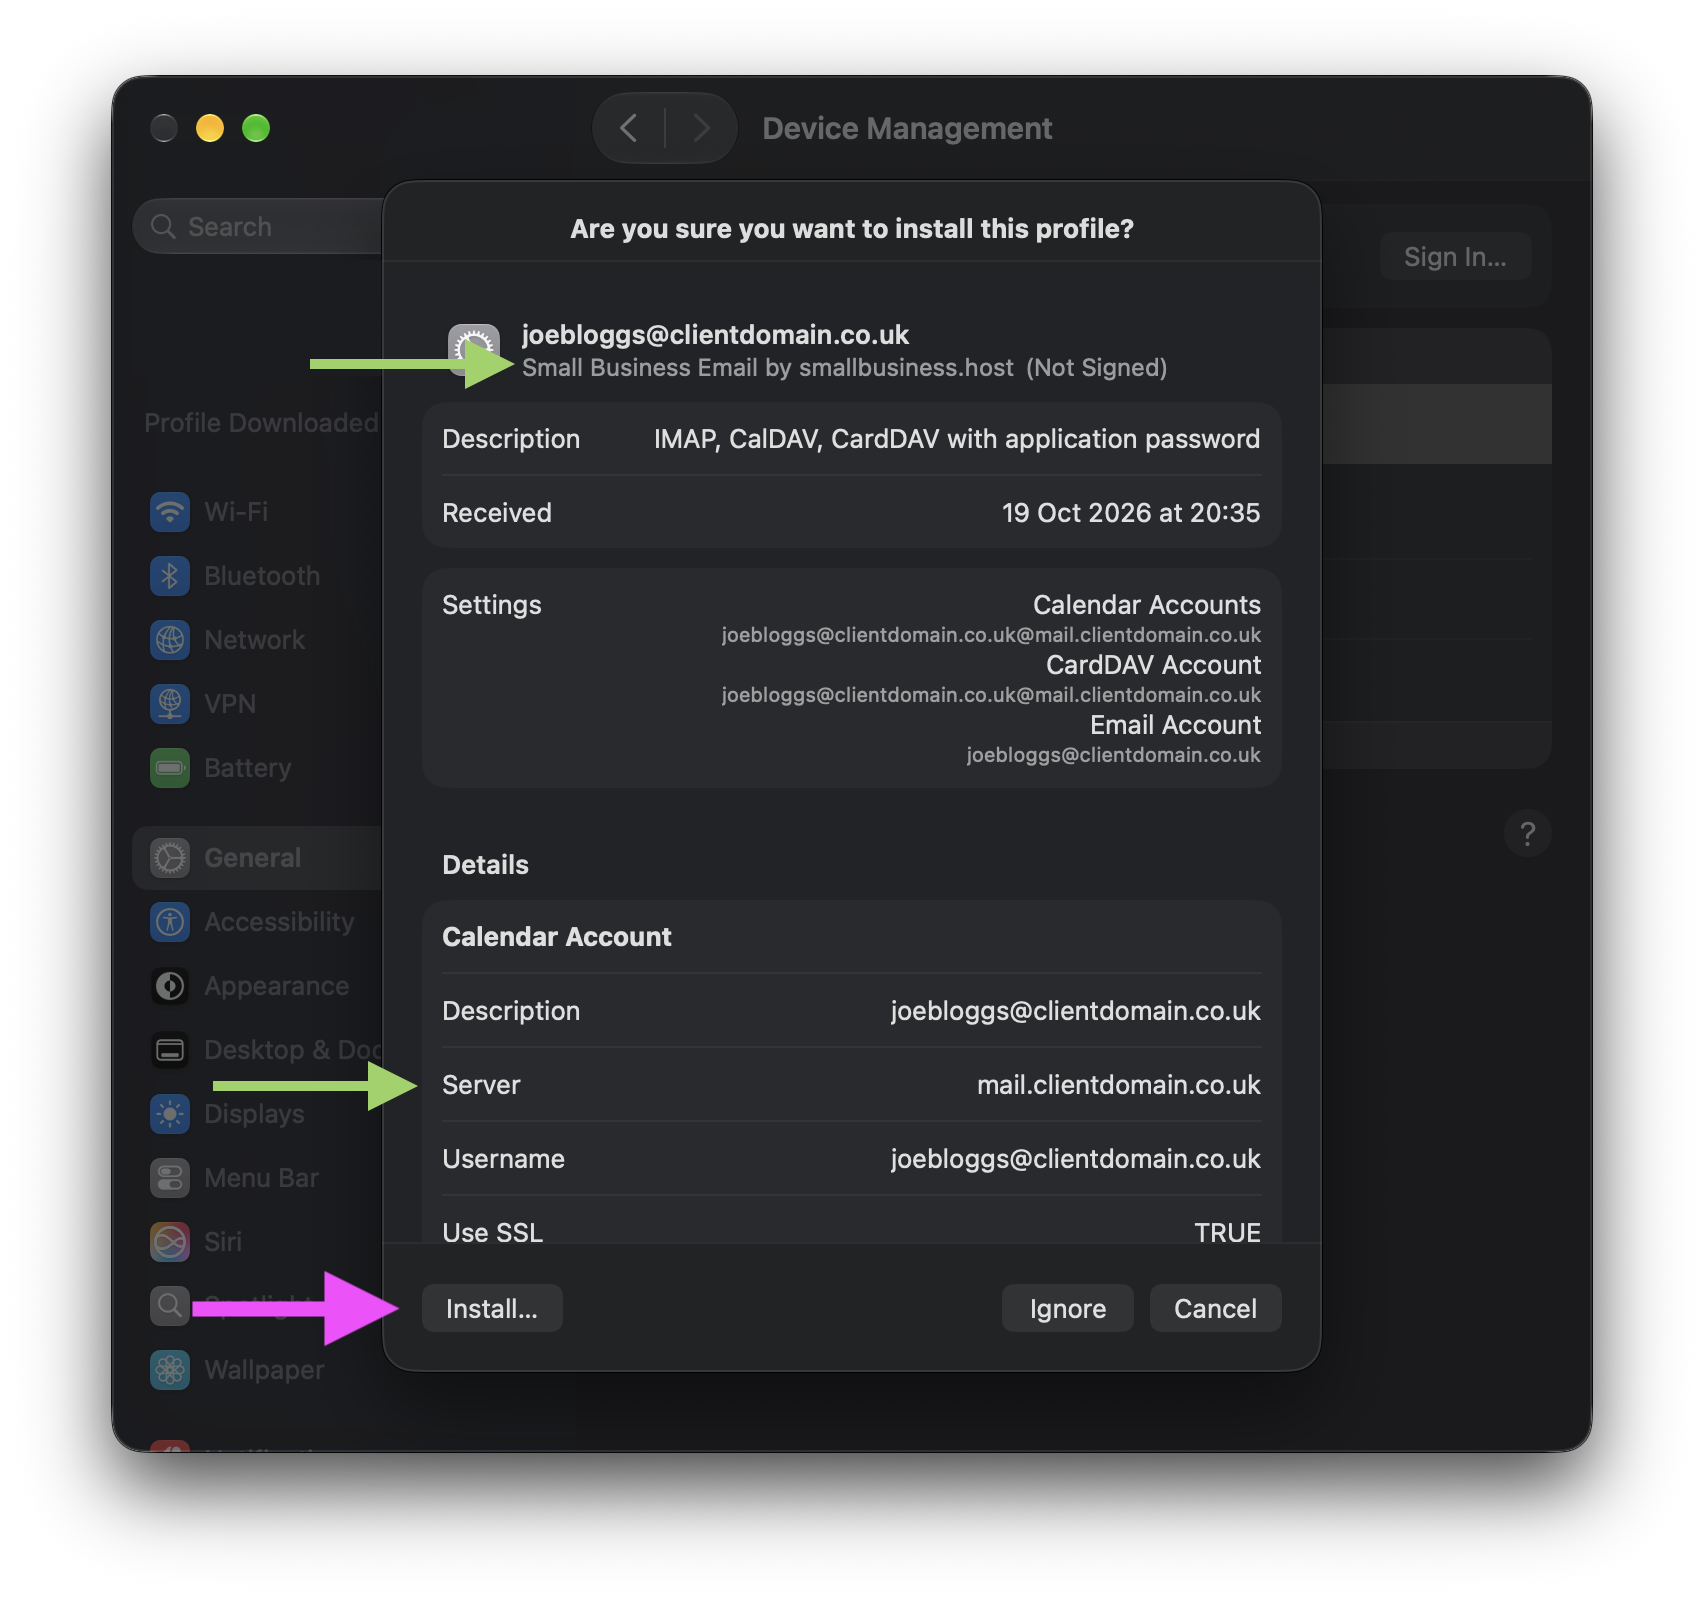Click the Displays sun icon

point(170,1114)
